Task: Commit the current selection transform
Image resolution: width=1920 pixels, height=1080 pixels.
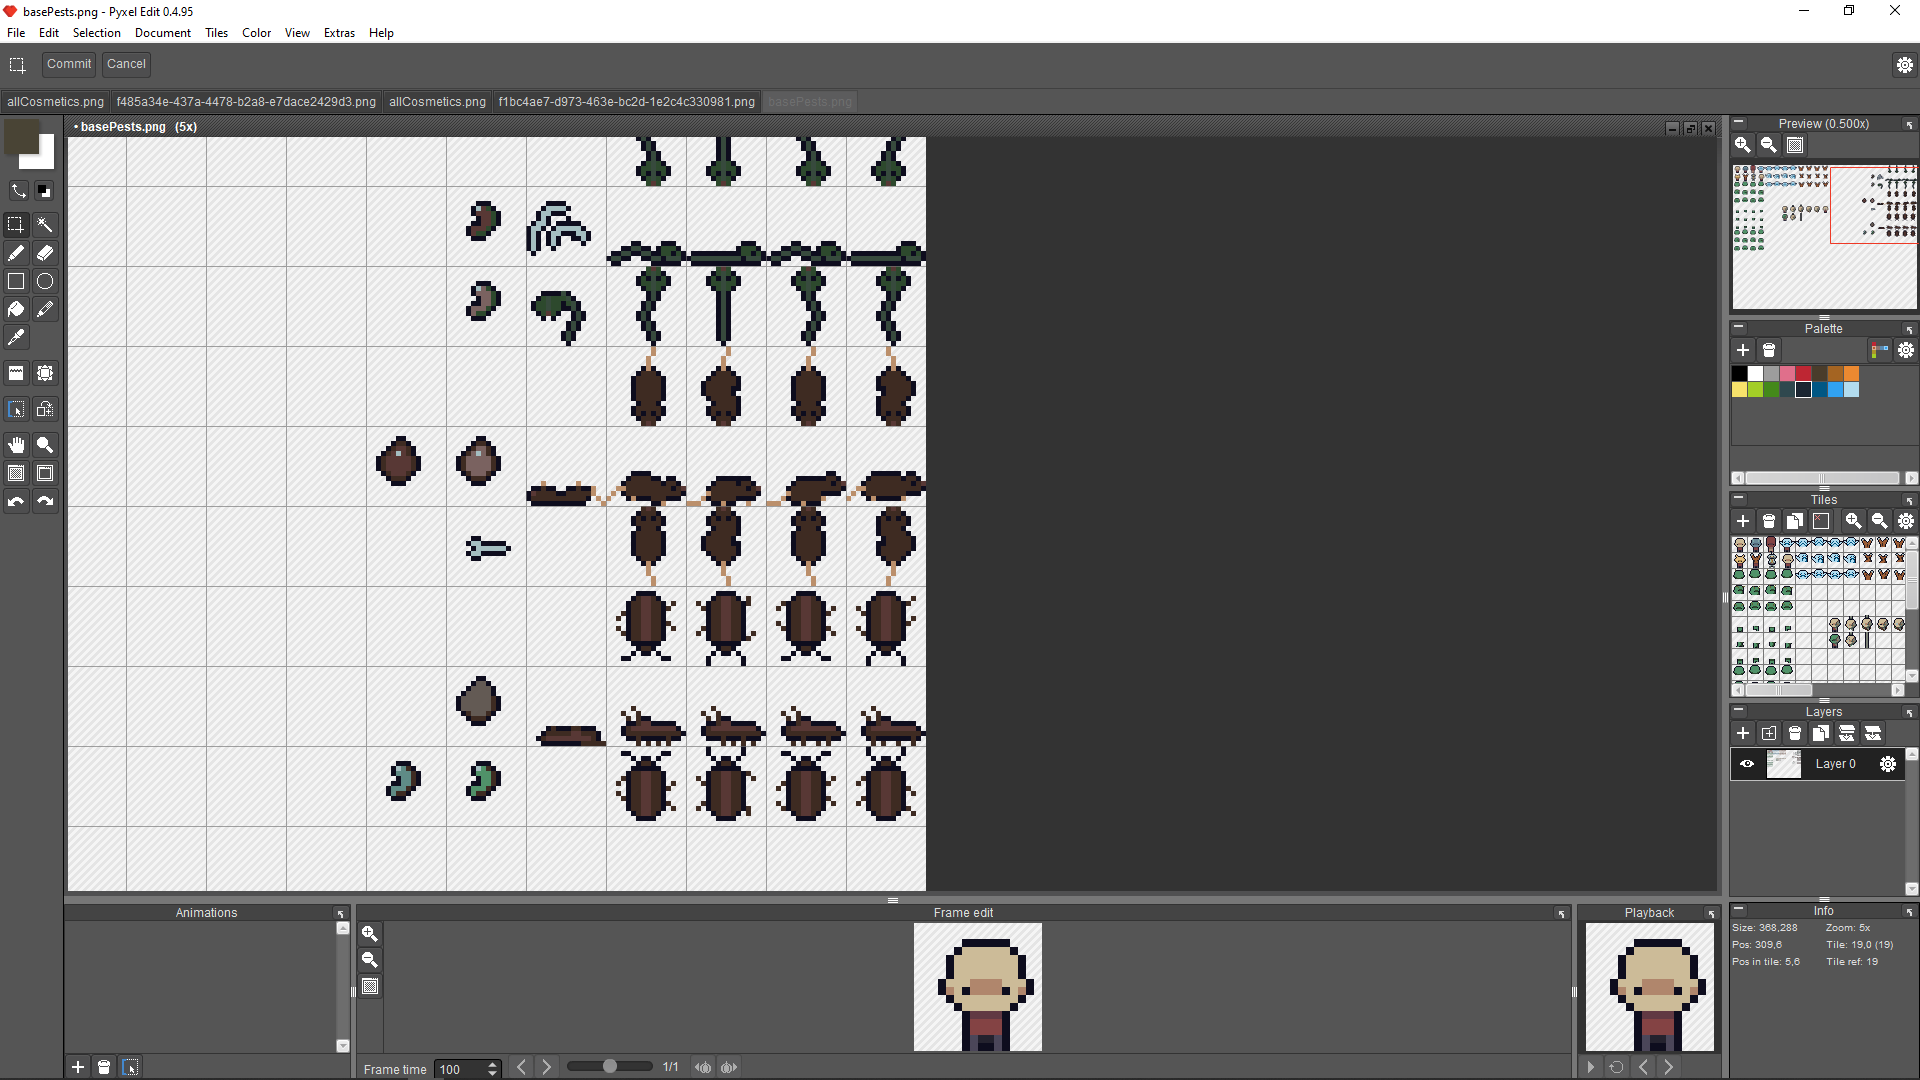Action: [69, 64]
